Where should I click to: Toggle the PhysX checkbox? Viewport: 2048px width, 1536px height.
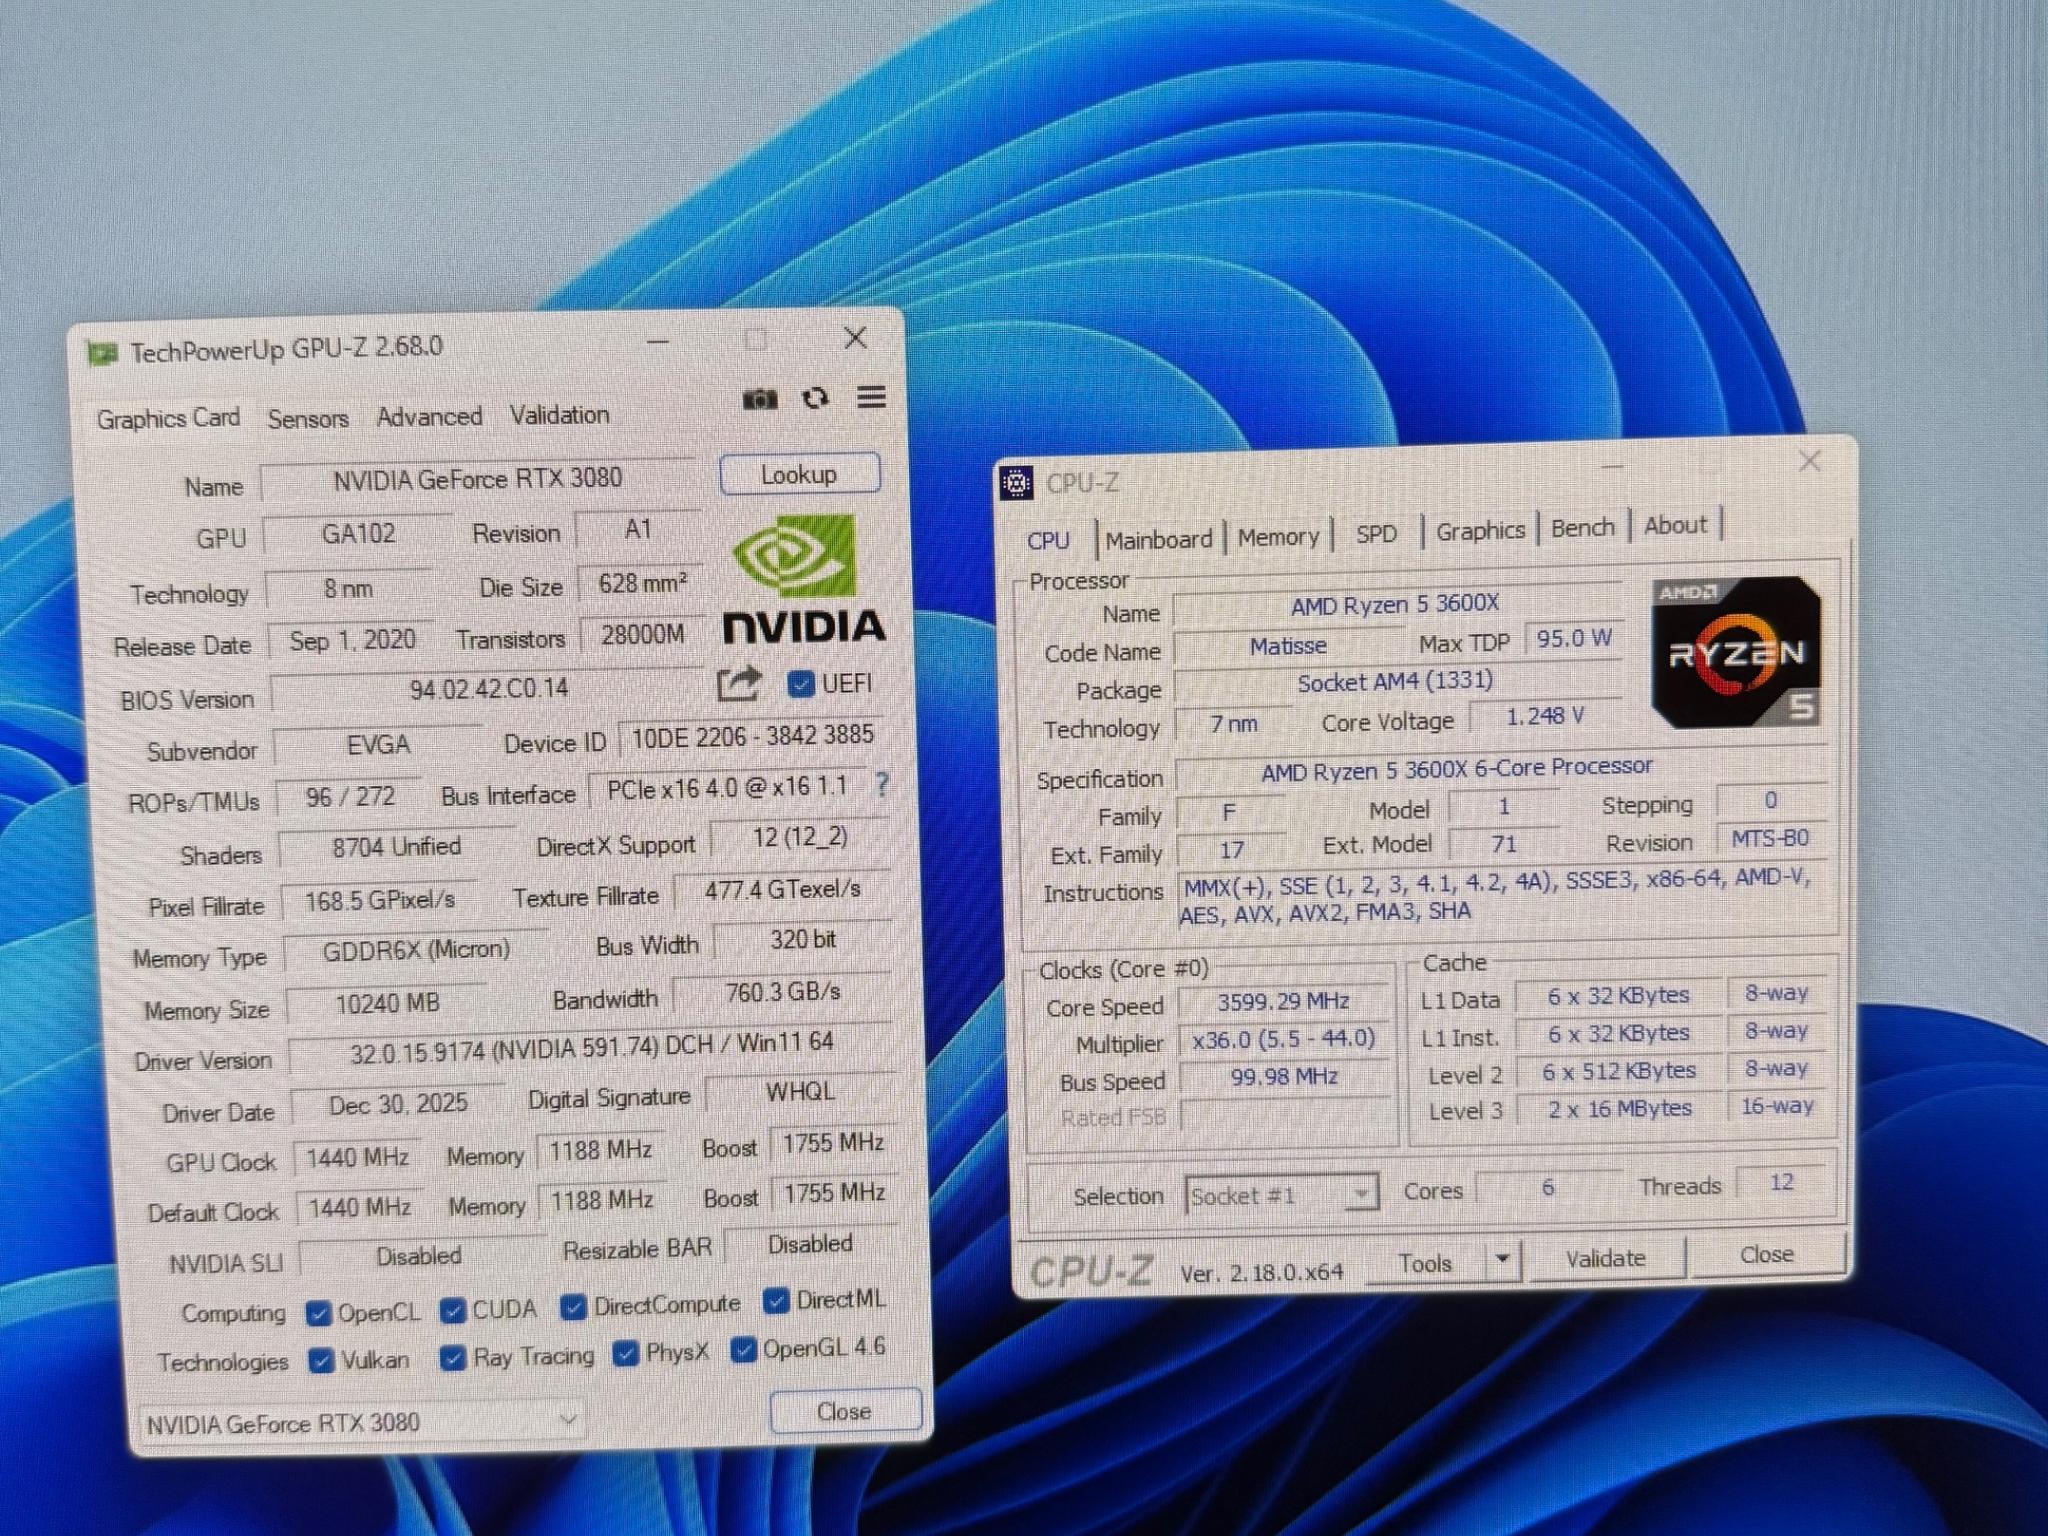coord(626,1354)
